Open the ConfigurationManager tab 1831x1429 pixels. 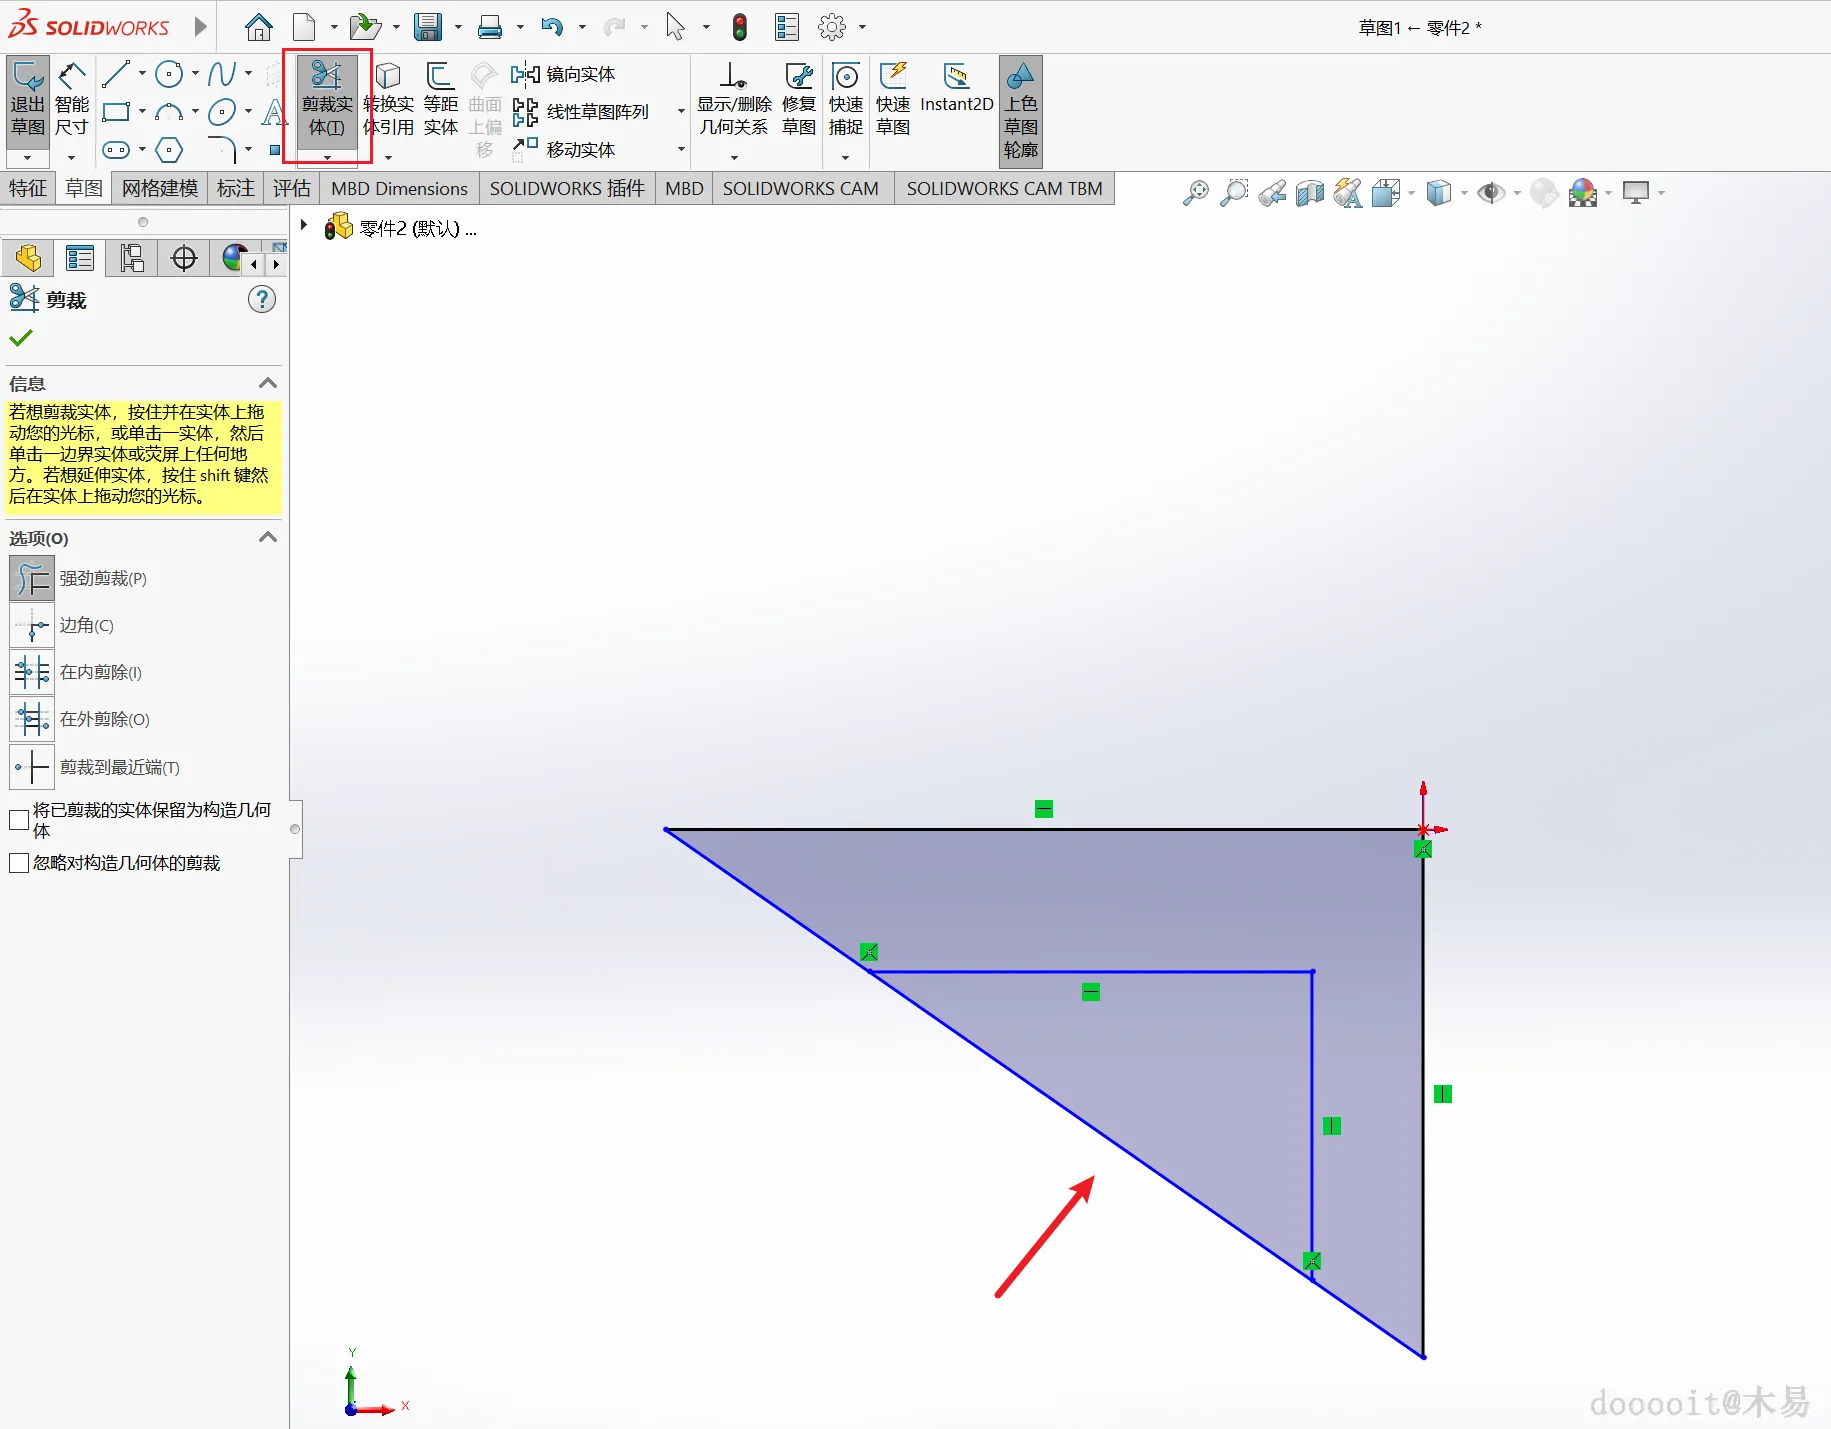click(132, 259)
